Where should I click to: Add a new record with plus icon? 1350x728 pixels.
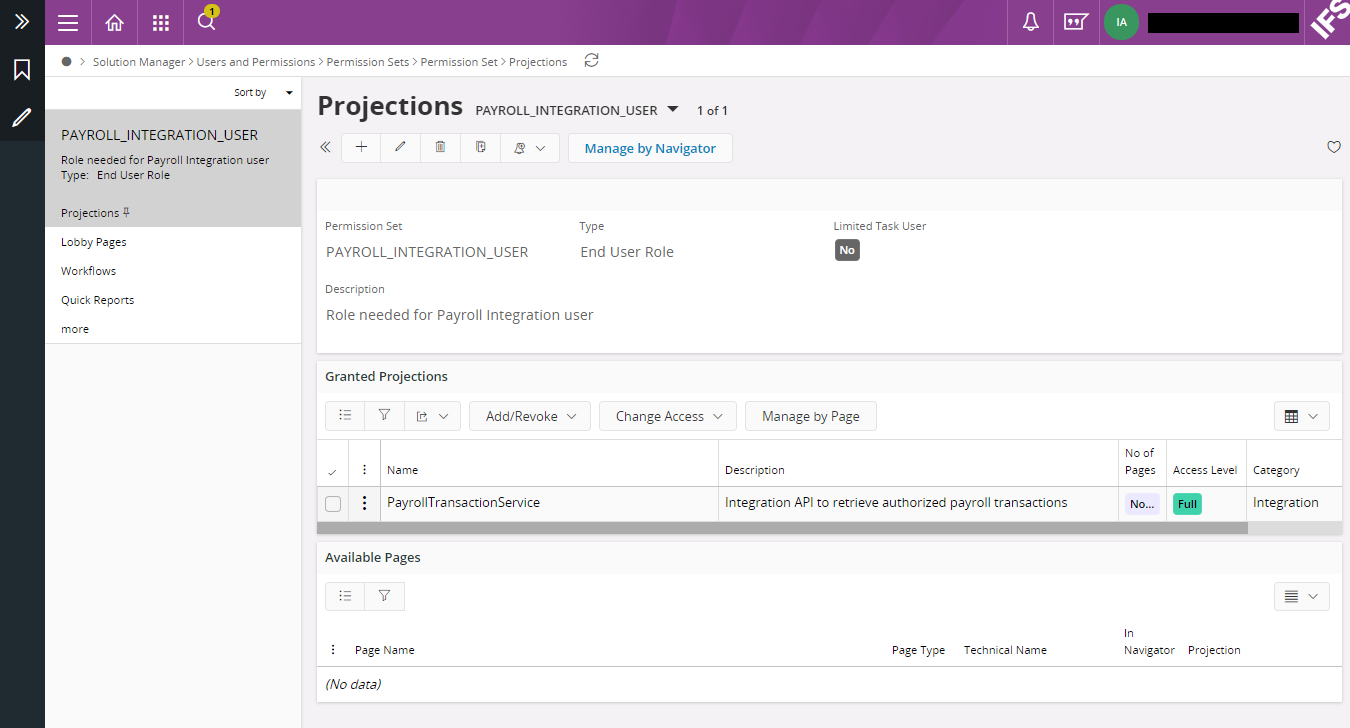[361, 148]
